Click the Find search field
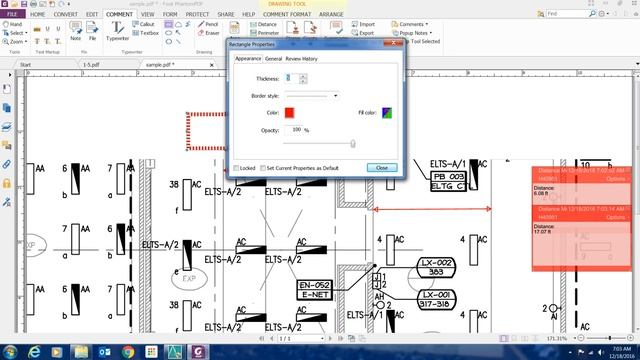This screenshot has height=360, width=640. pos(567,14)
